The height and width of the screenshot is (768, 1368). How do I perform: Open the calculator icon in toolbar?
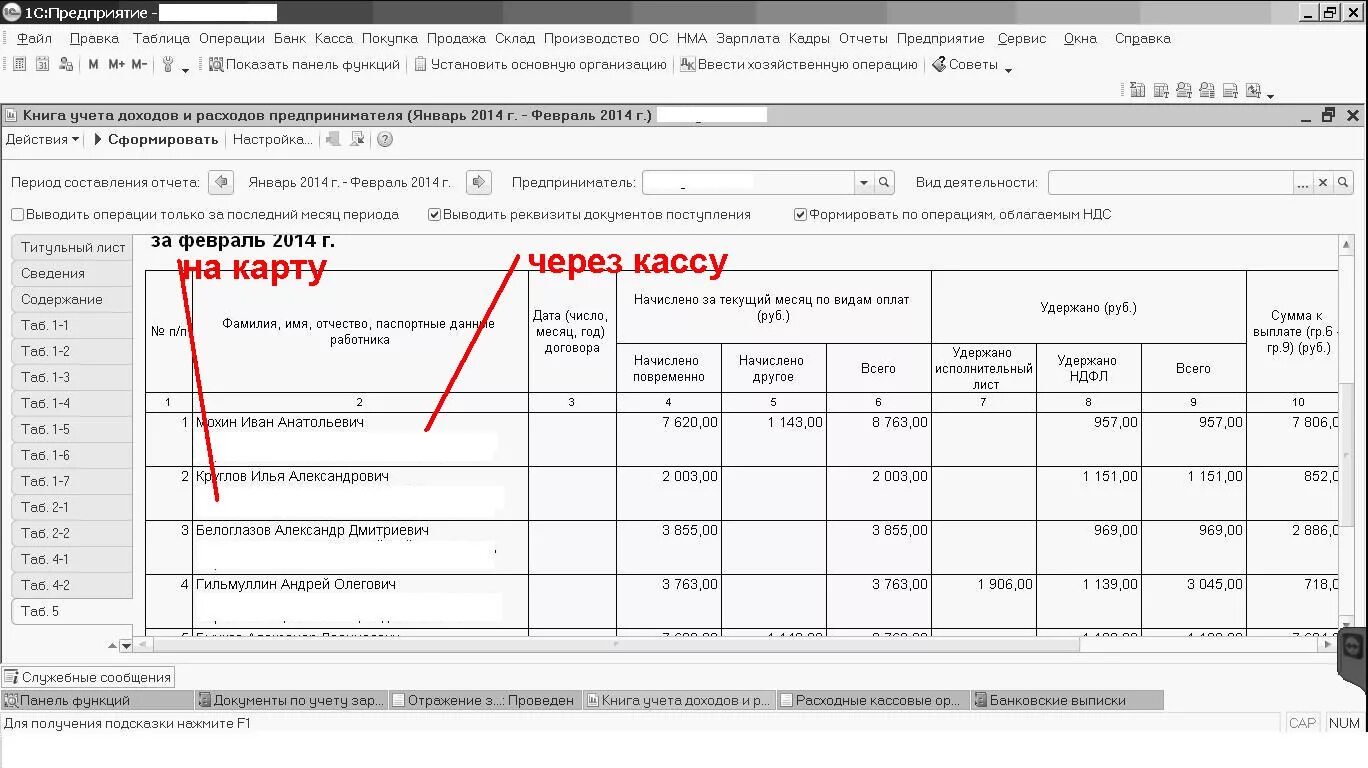(19, 65)
